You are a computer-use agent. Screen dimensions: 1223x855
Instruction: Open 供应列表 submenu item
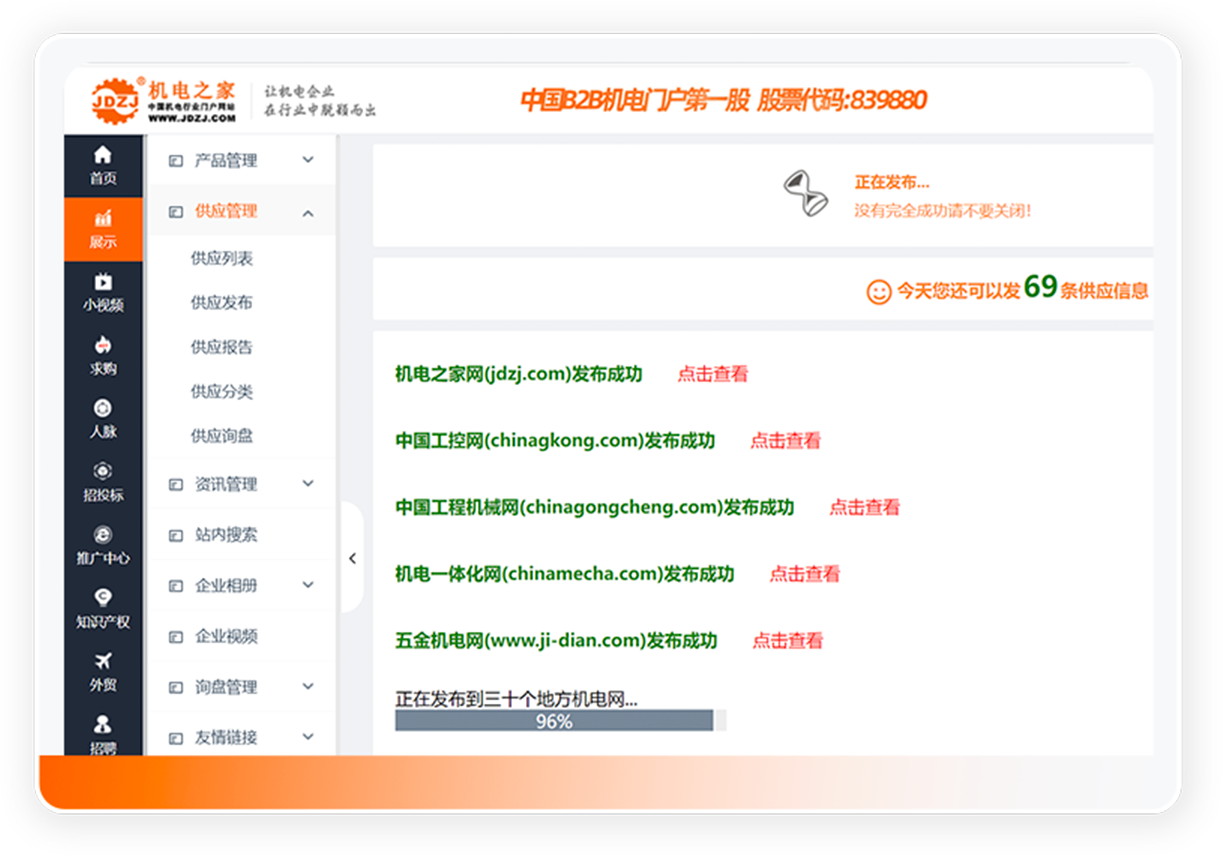click(222, 259)
